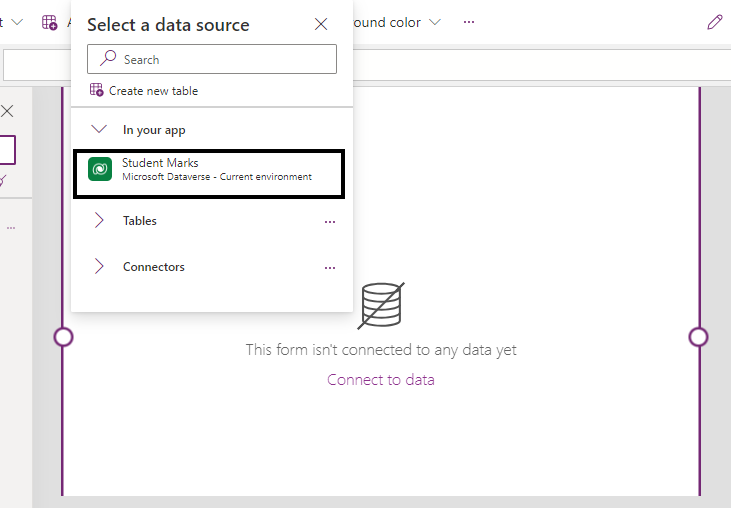731x508 pixels.
Task: Click the Create new table icon
Action: click(97, 91)
